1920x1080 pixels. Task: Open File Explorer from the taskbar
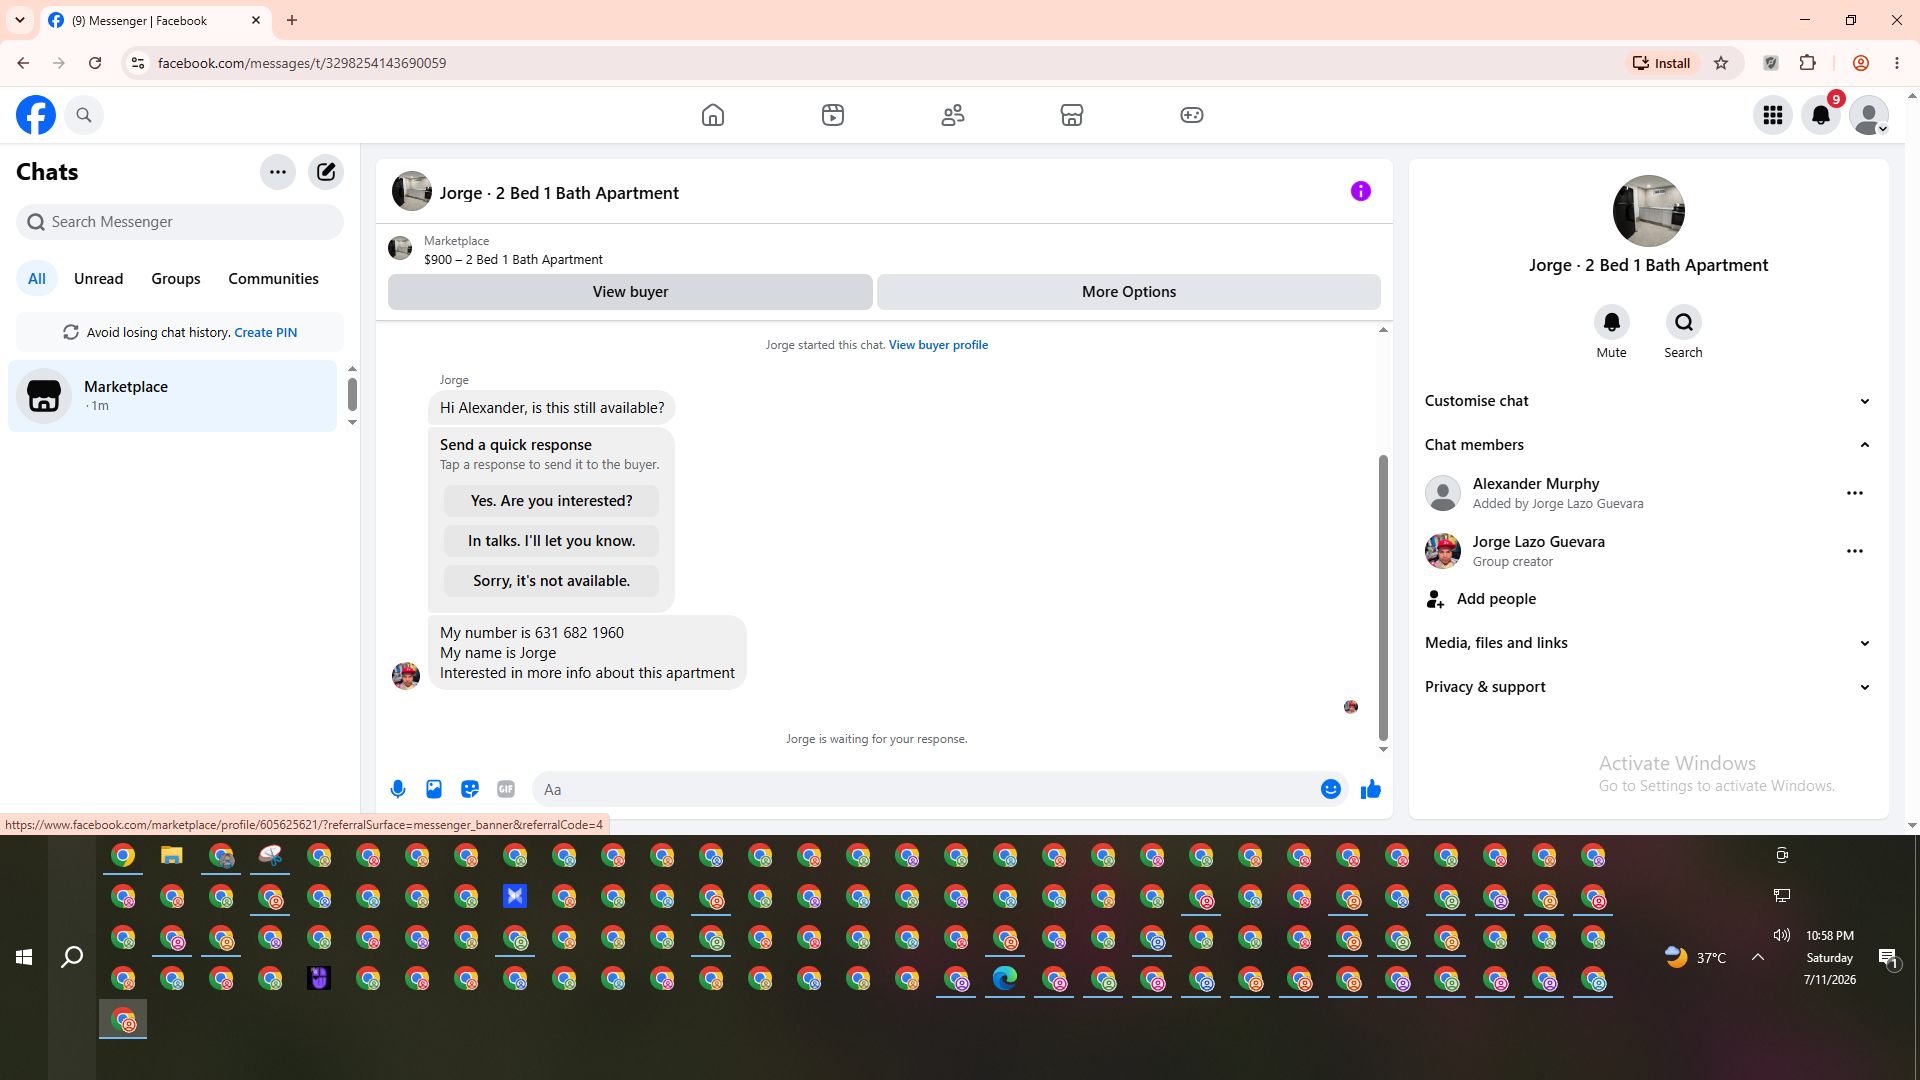172,856
